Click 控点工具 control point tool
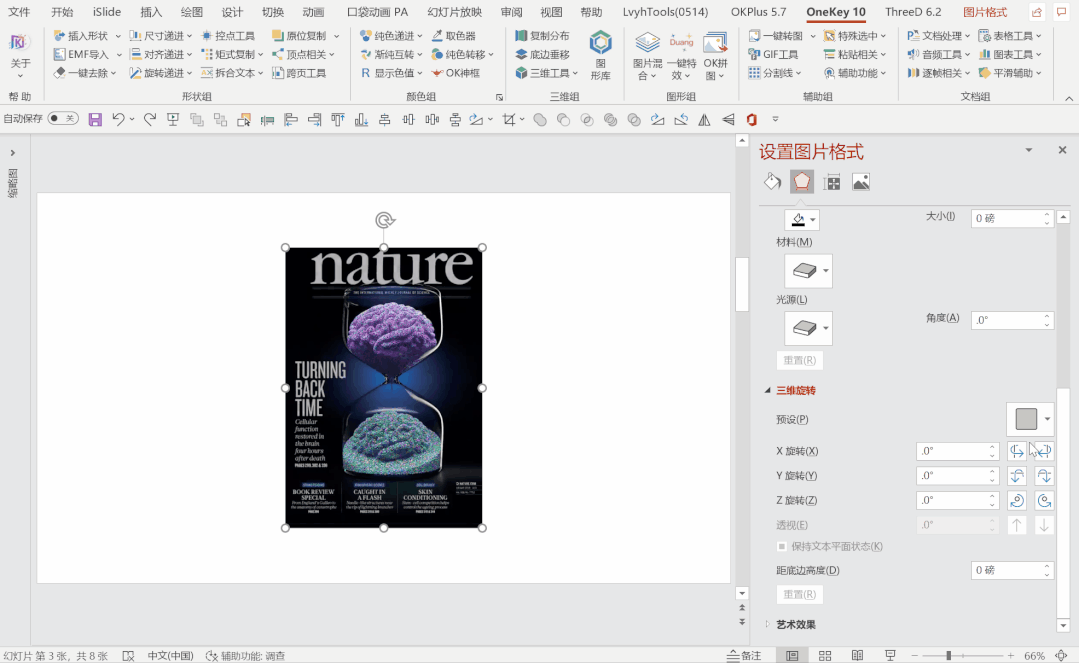 tap(228, 36)
